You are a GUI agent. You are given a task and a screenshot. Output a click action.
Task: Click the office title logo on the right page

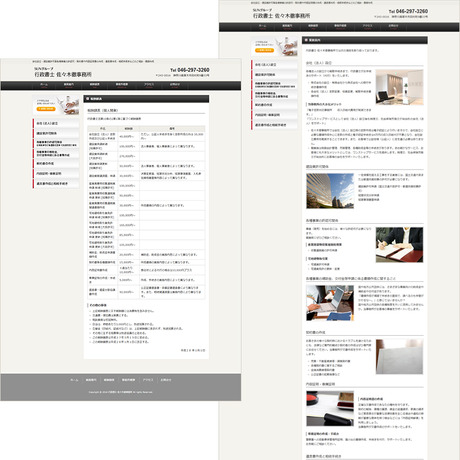[281, 15]
